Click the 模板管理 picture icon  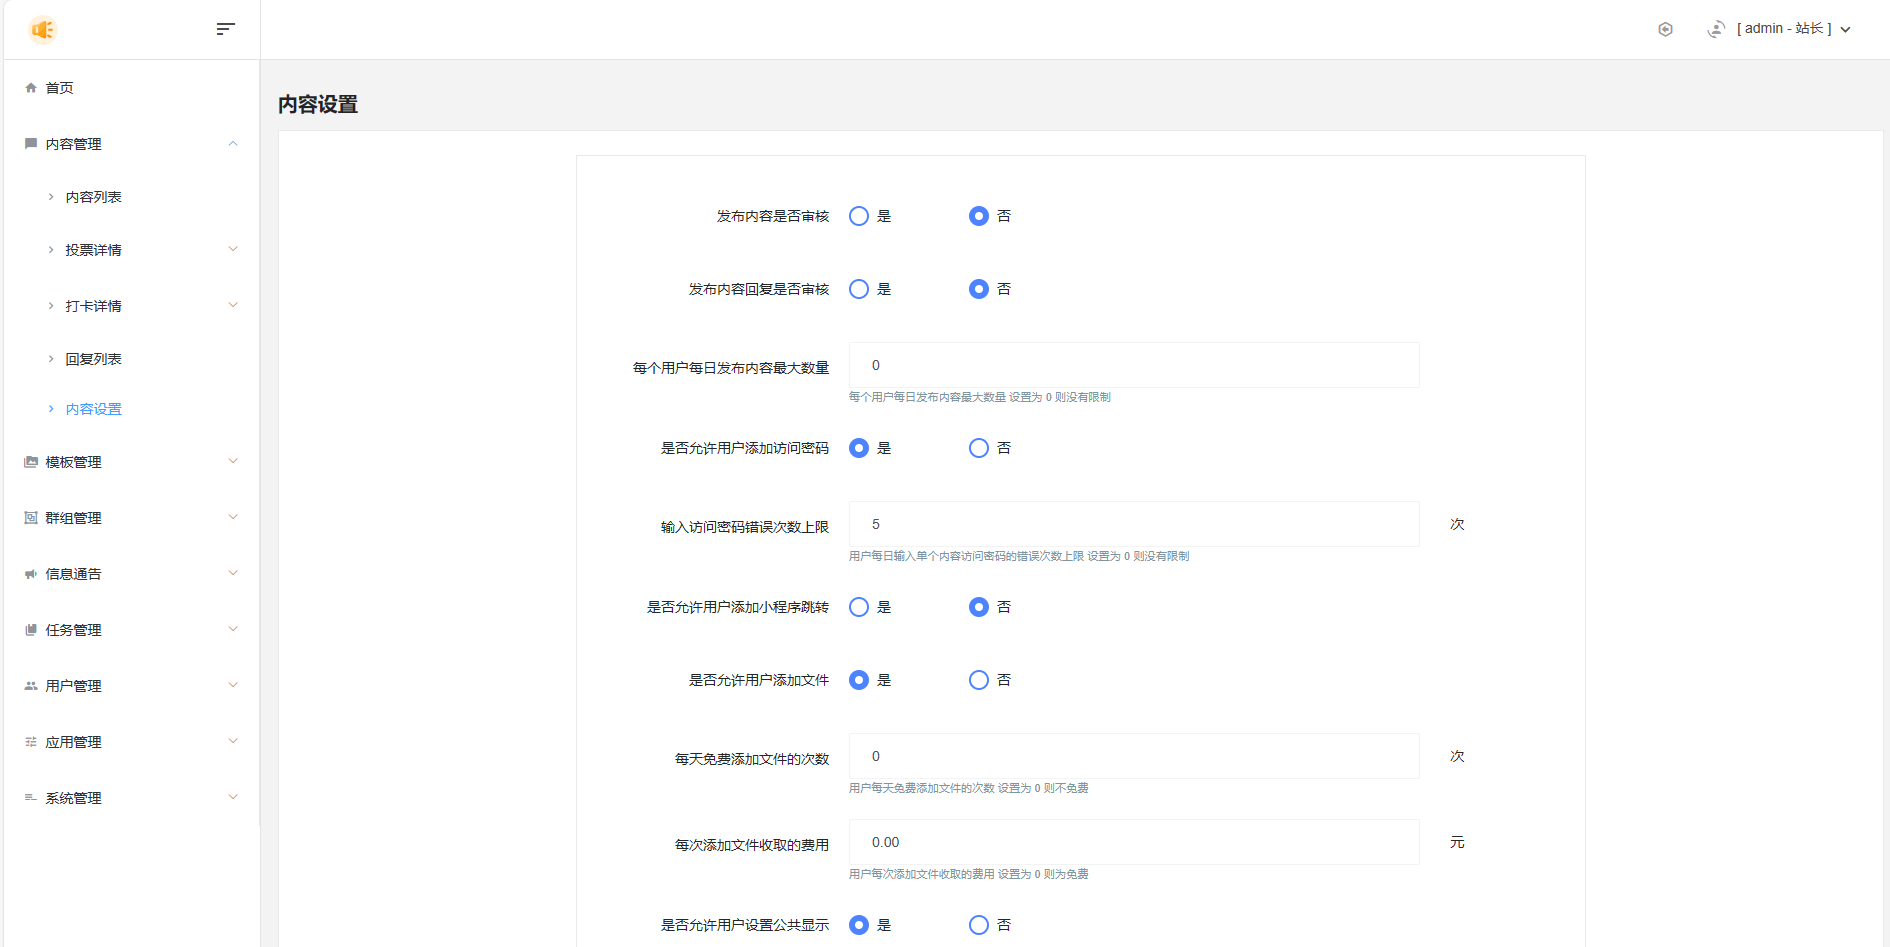coord(31,462)
